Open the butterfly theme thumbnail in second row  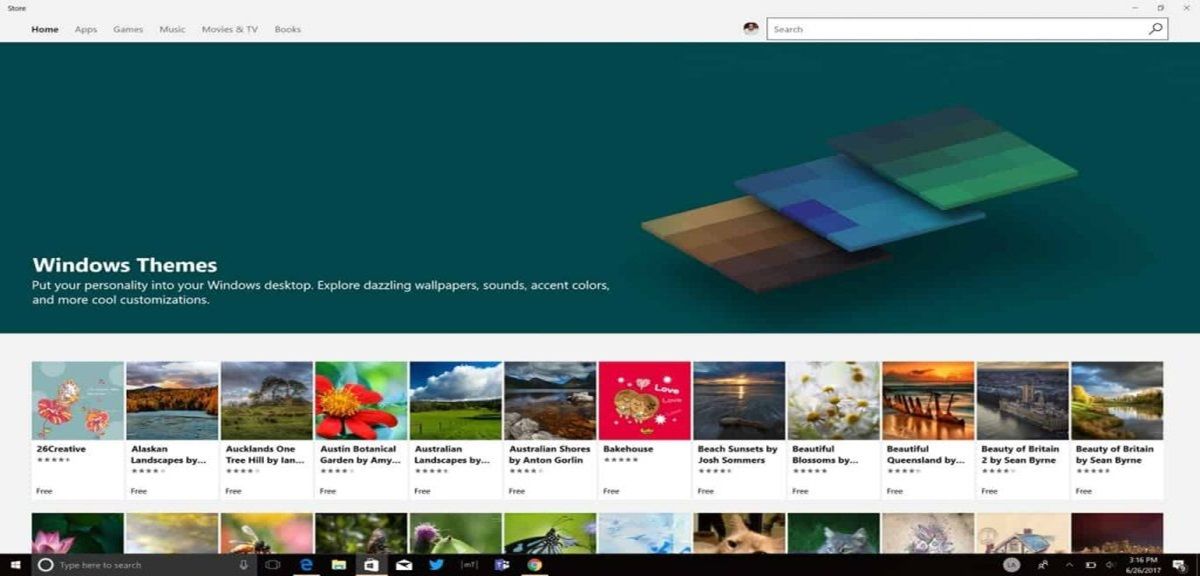(x=550, y=533)
